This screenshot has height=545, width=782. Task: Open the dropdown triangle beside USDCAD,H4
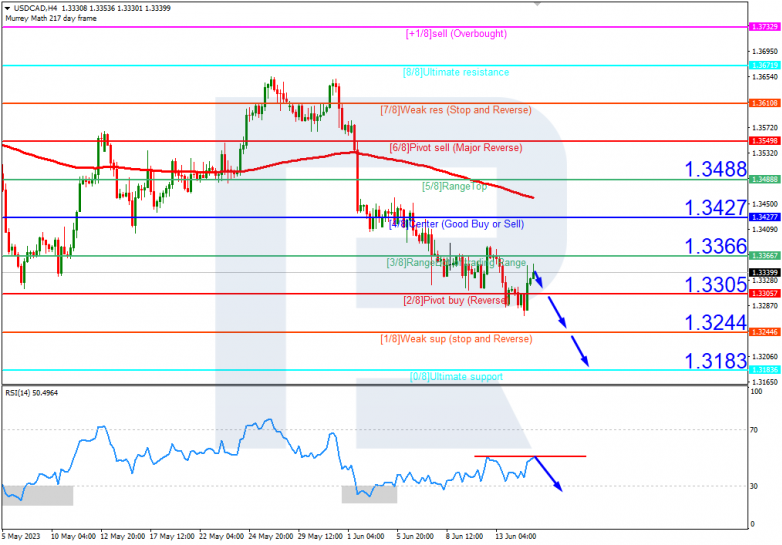[7, 8]
